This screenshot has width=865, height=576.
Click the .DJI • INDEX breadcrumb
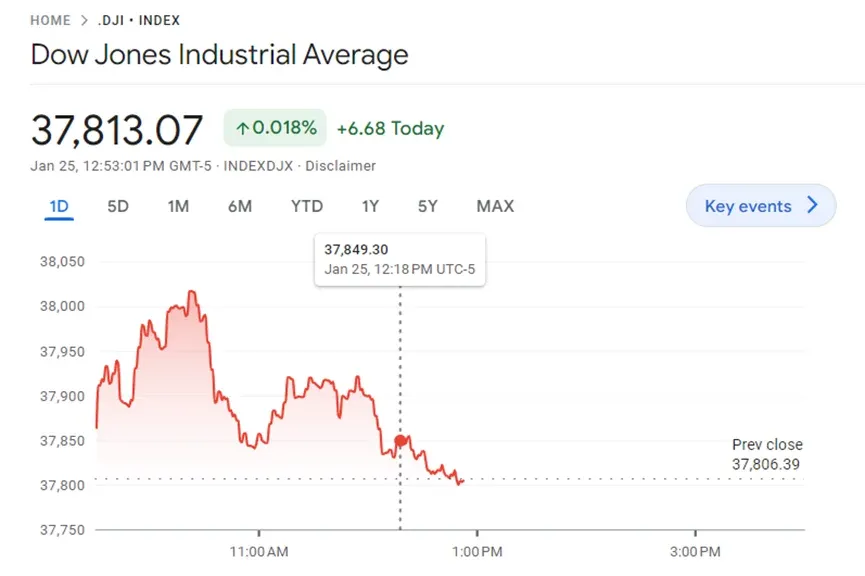(x=138, y=20)
